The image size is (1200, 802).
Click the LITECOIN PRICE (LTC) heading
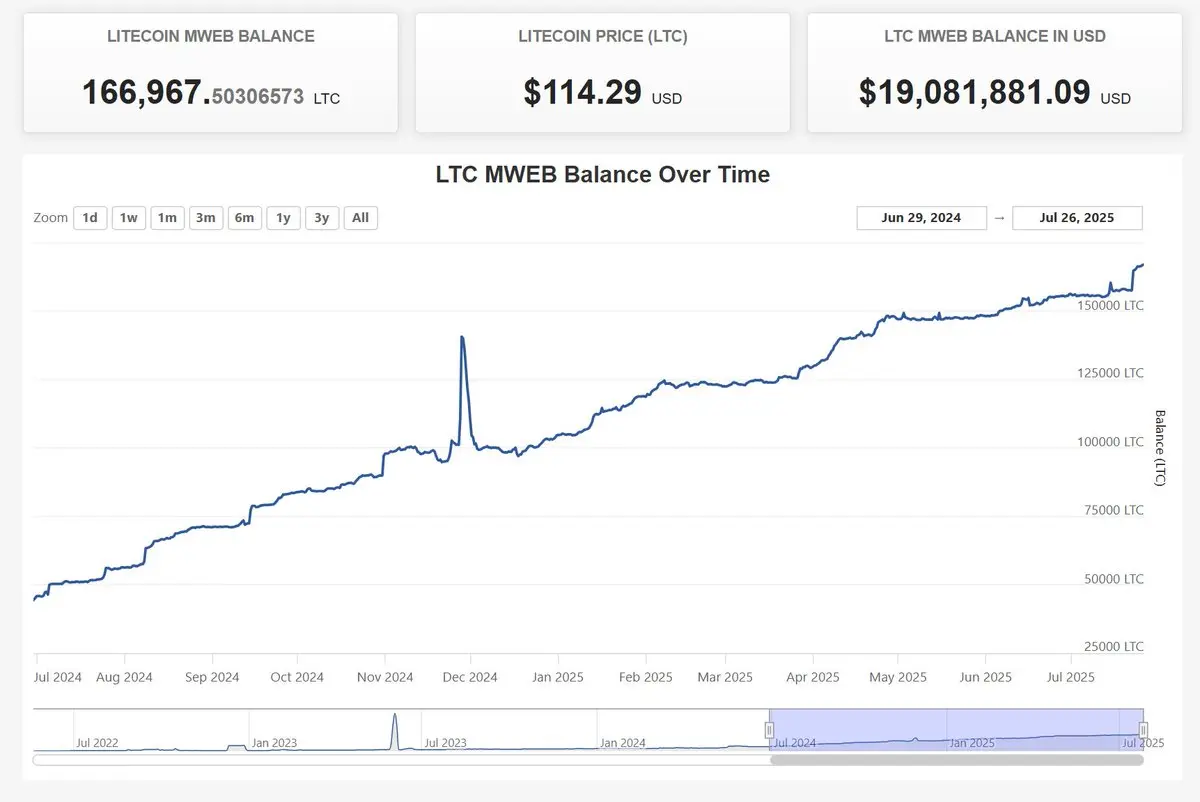pos(603,36)
